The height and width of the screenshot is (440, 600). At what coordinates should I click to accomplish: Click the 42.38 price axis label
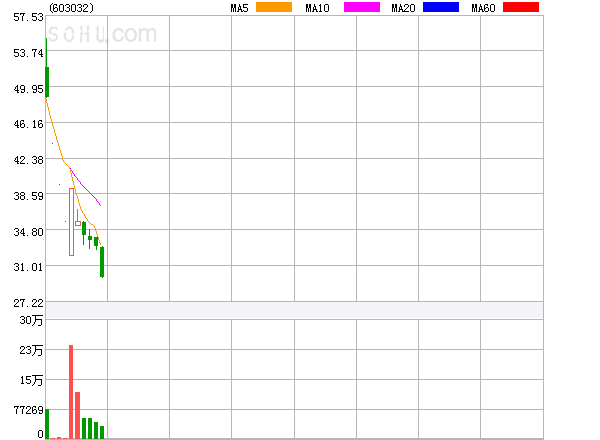pyautogui.click(x=28, y=160)
